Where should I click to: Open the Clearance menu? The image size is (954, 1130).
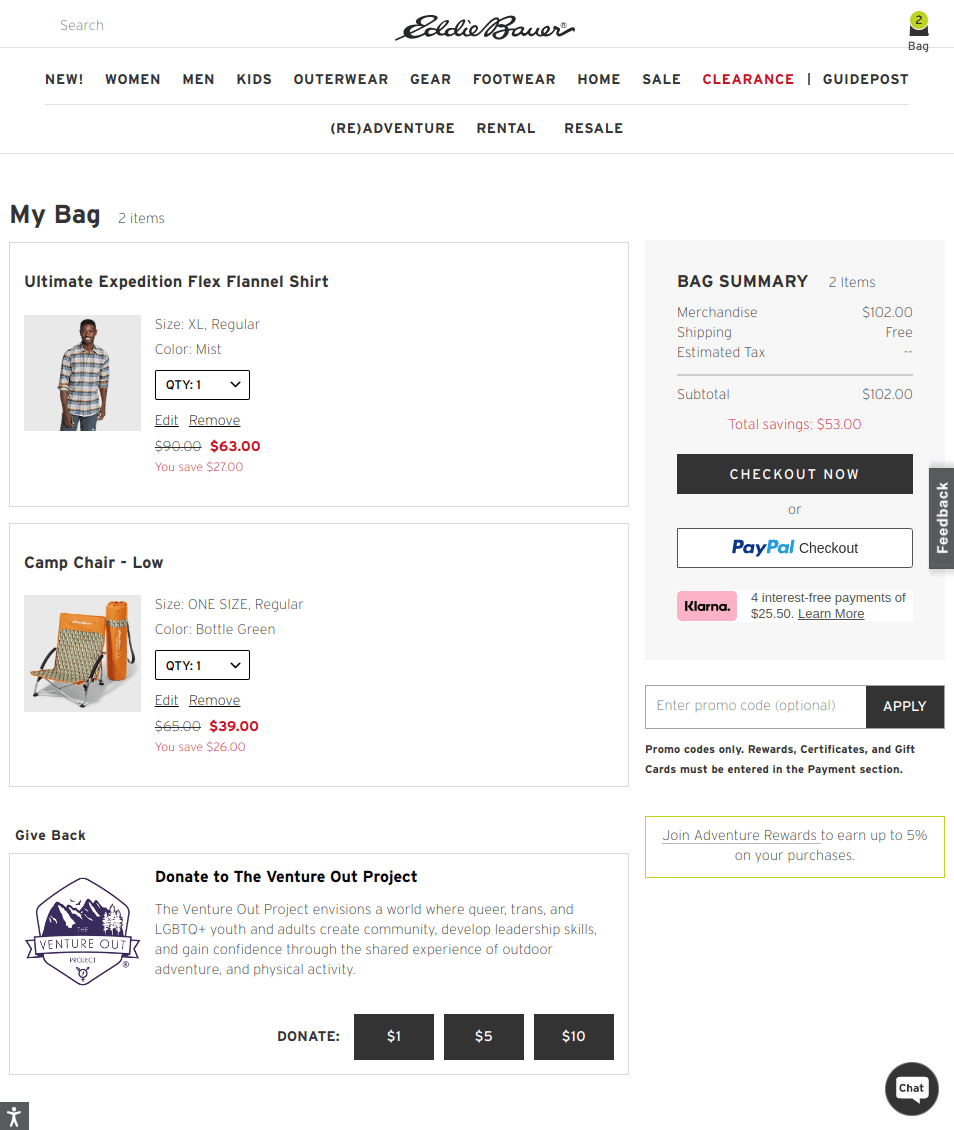pyautogui.click(x=748, y=79)
